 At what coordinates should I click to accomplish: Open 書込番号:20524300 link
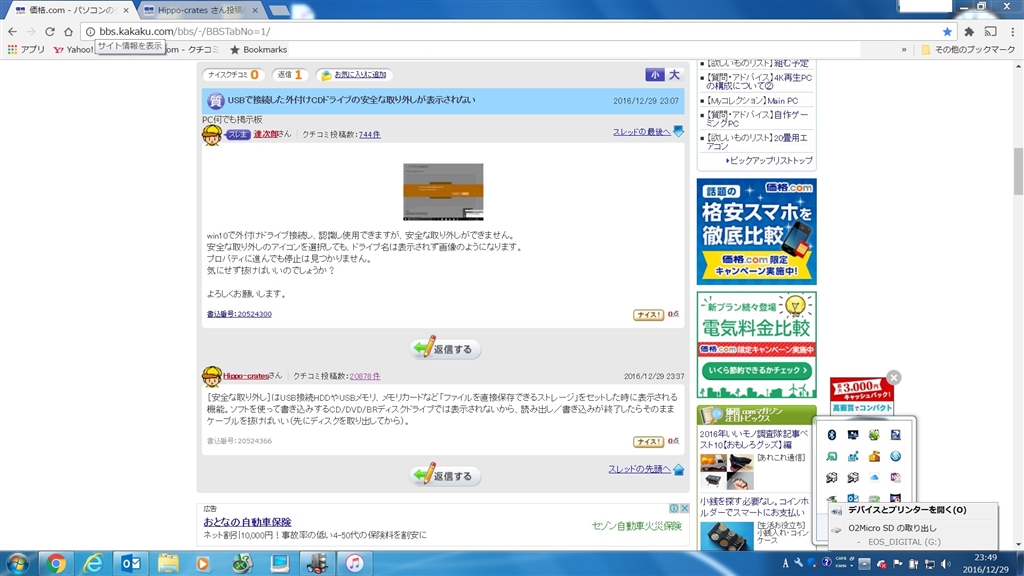pos(239,314)
